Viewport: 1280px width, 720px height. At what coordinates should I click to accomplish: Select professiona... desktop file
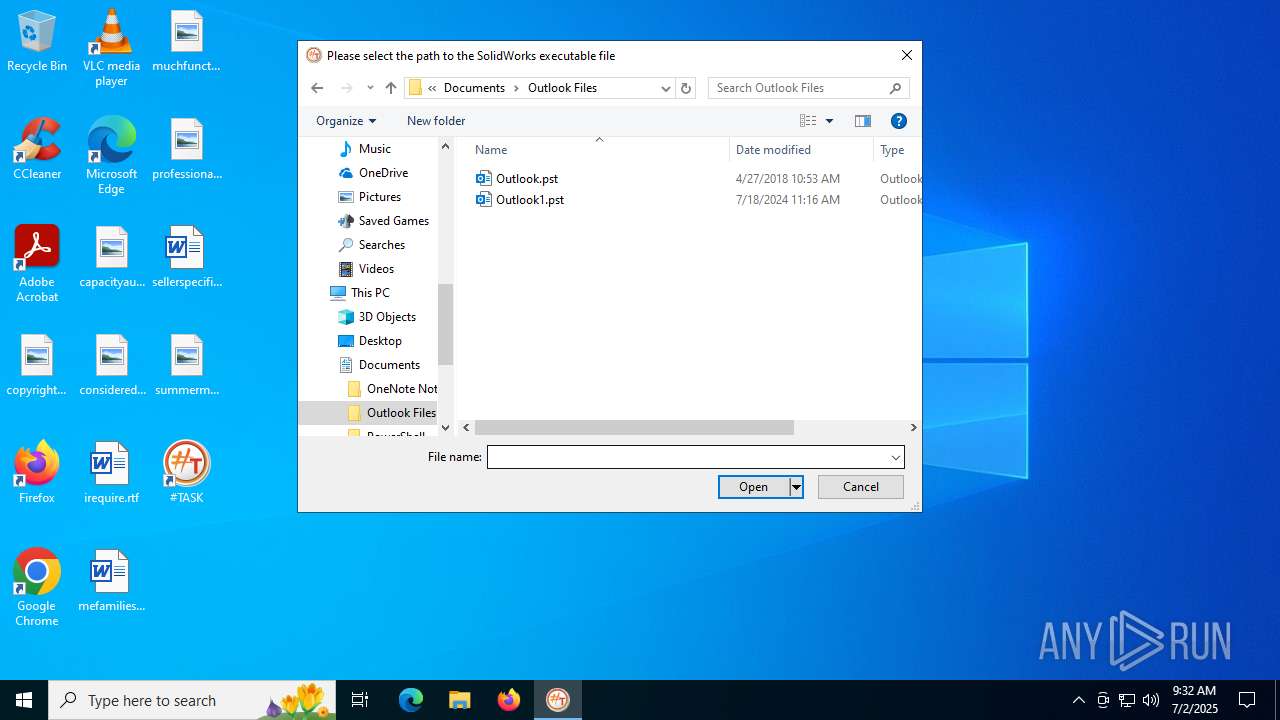click(x=186, y=150)
